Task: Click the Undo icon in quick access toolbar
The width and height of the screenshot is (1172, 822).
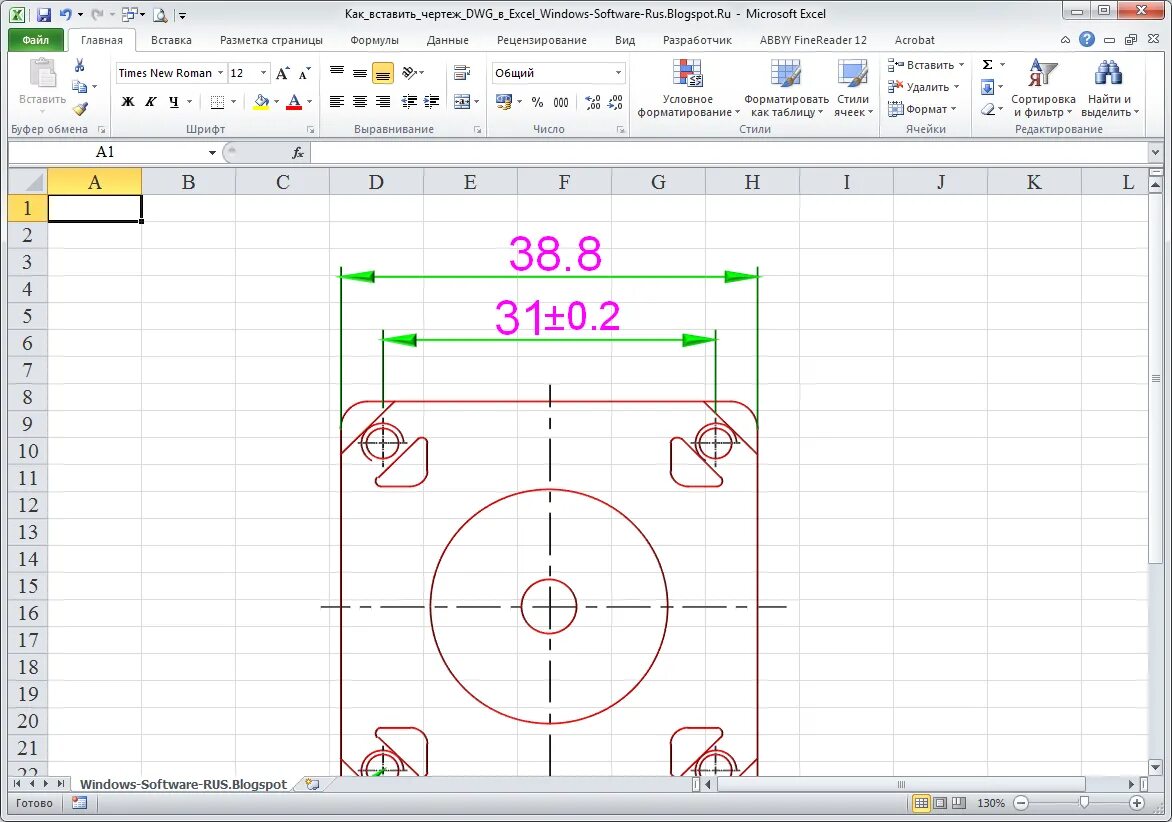Action: click(66, 14)
